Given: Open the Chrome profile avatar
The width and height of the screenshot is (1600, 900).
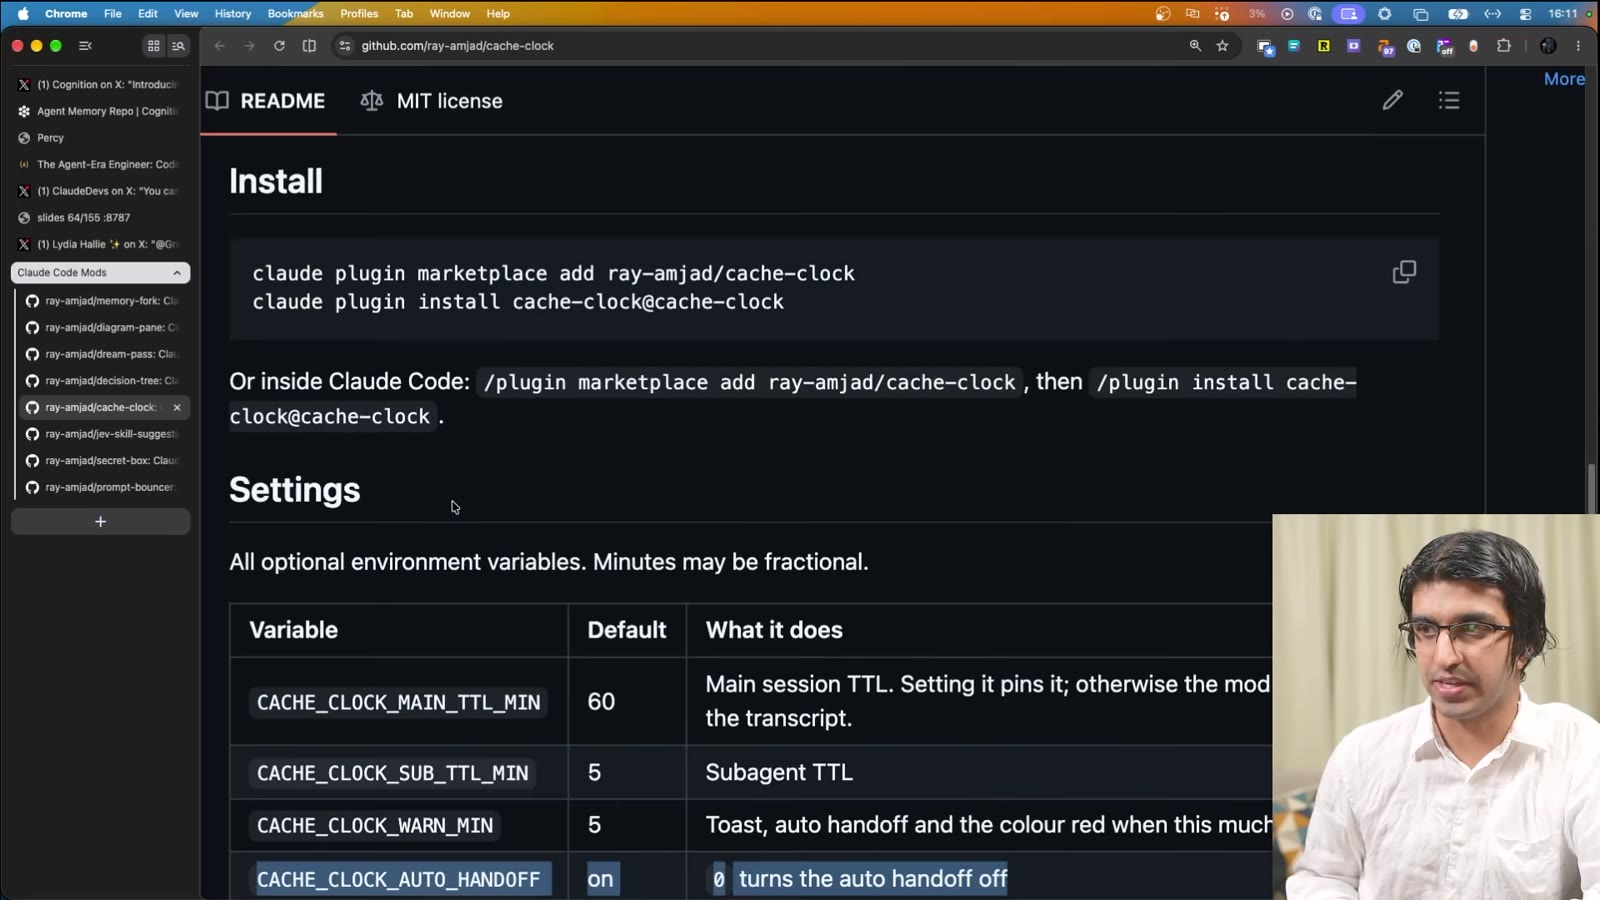Looking at the screenshot, I should pyautogui.click(x=1548, y=46).
